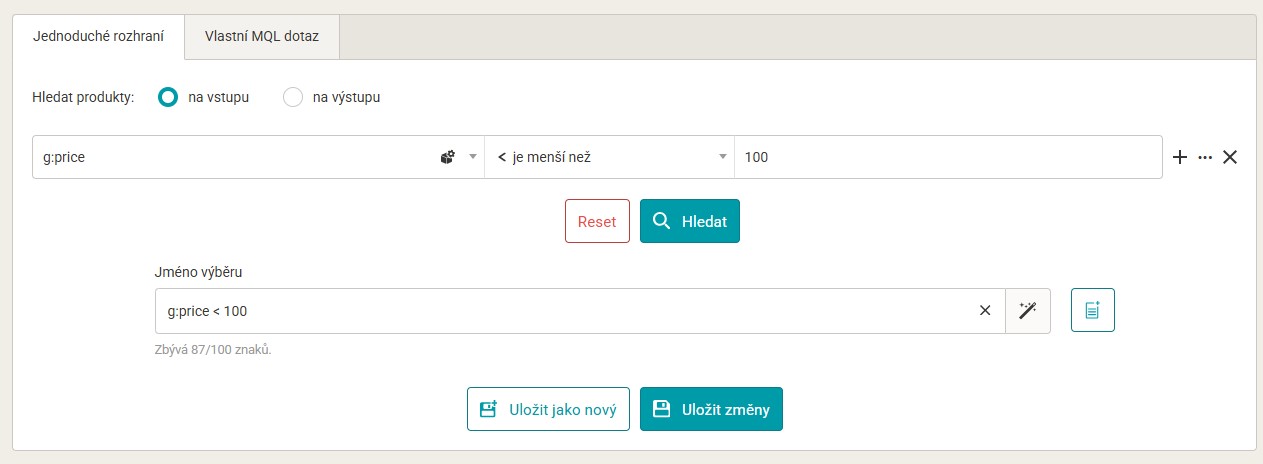Click the value field containing 100
The width and height of the screenshot is (1263, 464).
point(947,157)
